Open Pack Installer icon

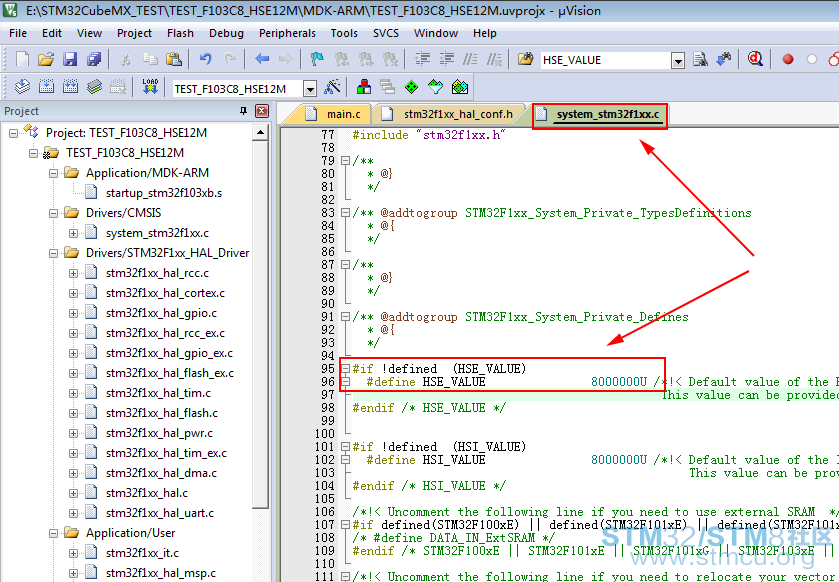tap(460, 87)
